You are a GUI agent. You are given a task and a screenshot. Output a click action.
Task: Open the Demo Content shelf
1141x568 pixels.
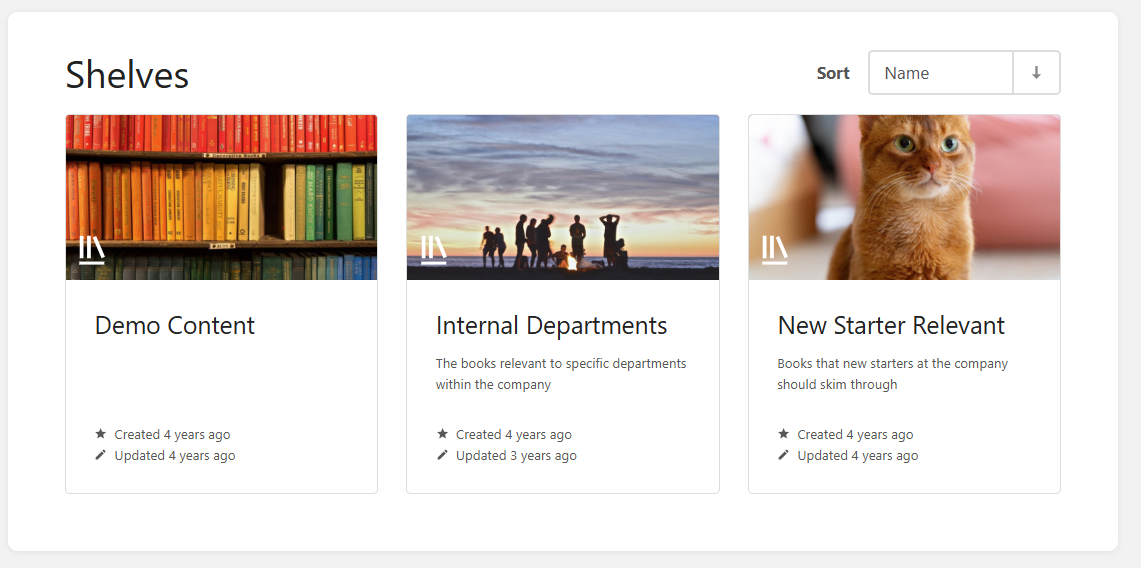click(x=175, y=326)
